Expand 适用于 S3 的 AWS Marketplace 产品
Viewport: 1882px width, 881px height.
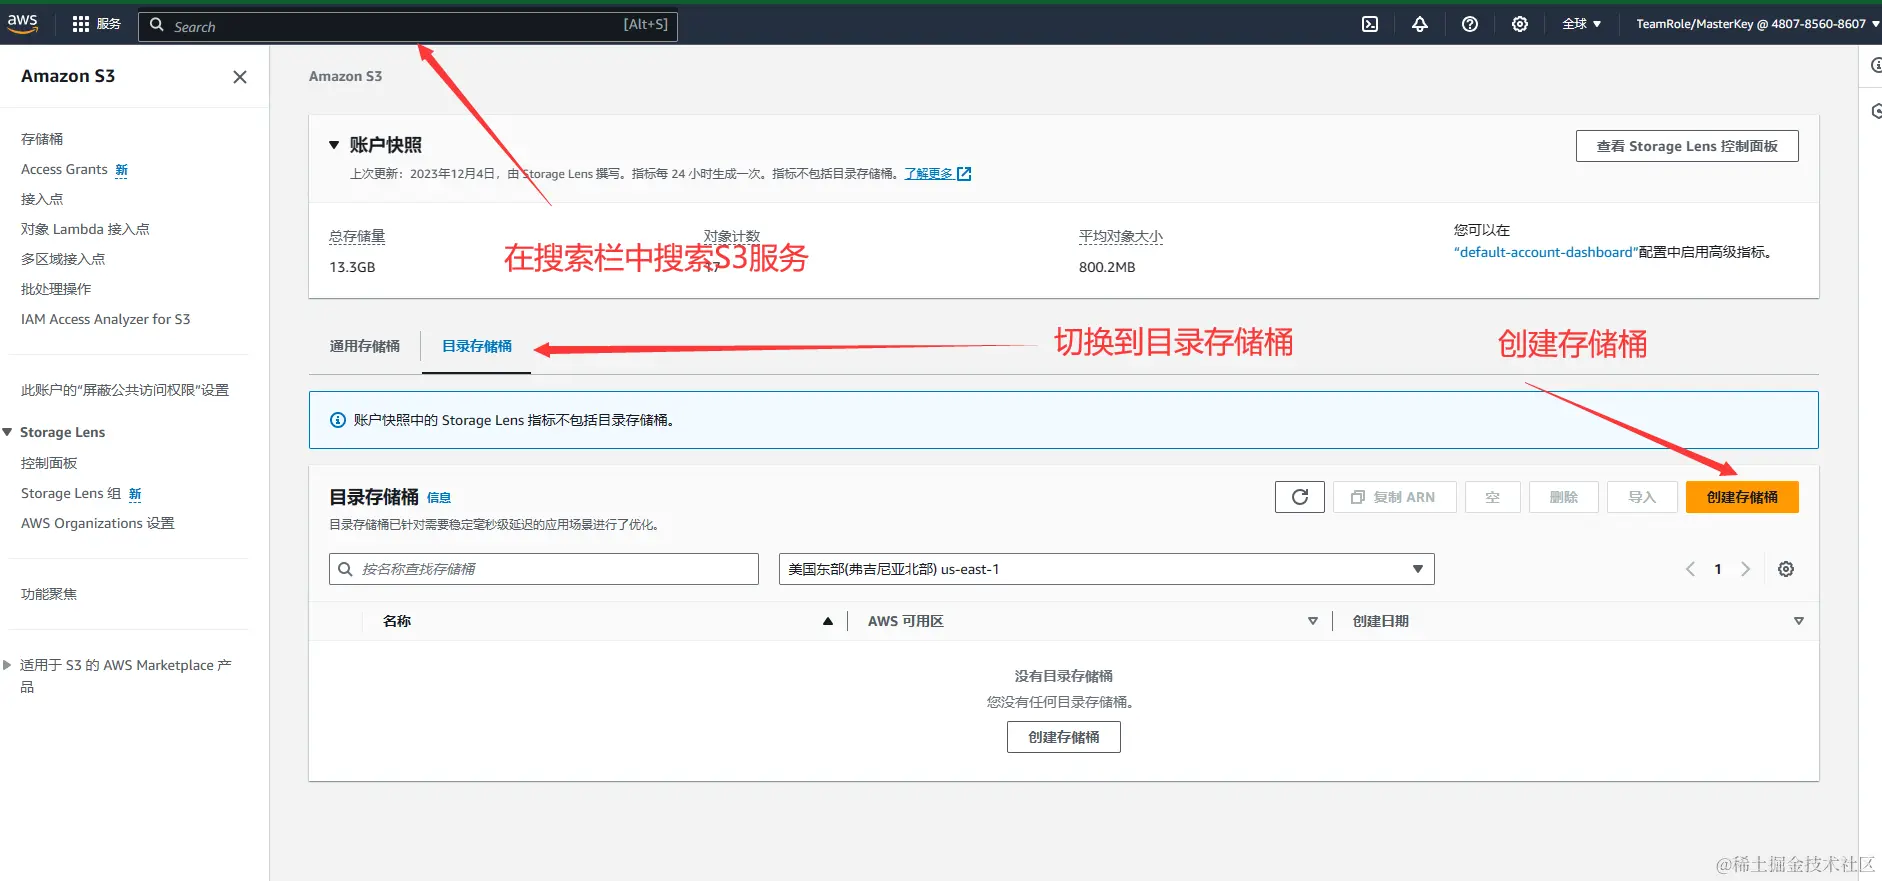(8, 665)
